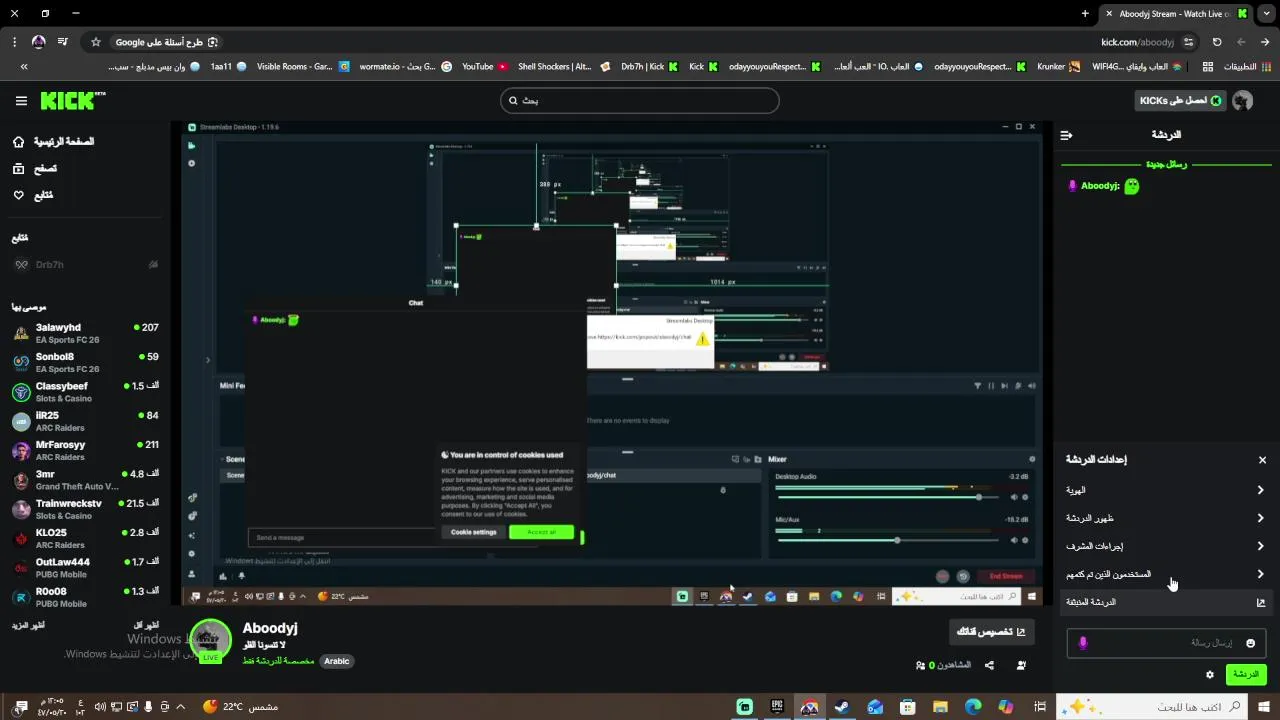
Task: Open recommended channel OutLaw444
Action: coord(85,568)
